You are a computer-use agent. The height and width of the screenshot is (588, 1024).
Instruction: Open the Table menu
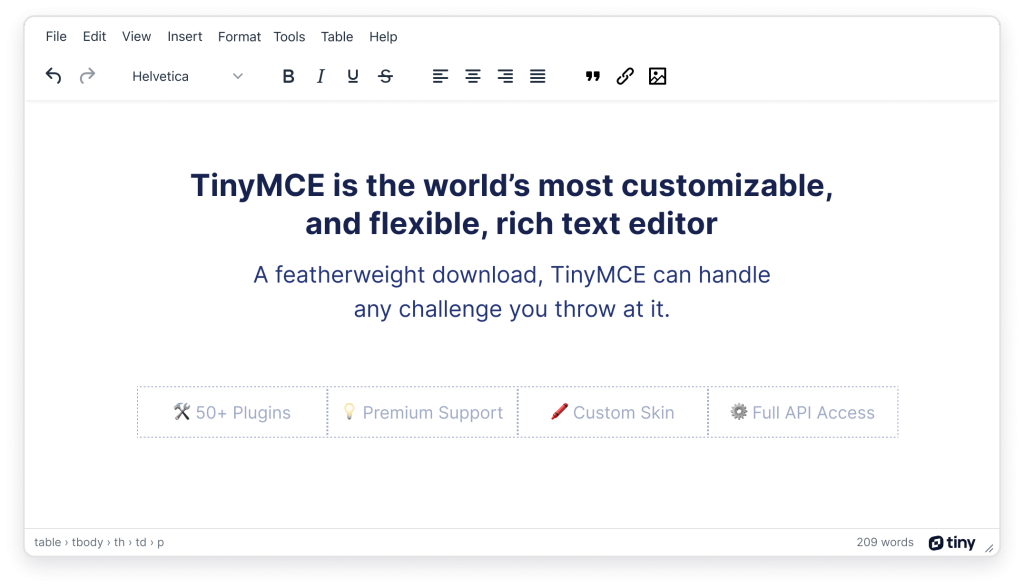coord(337,37)
